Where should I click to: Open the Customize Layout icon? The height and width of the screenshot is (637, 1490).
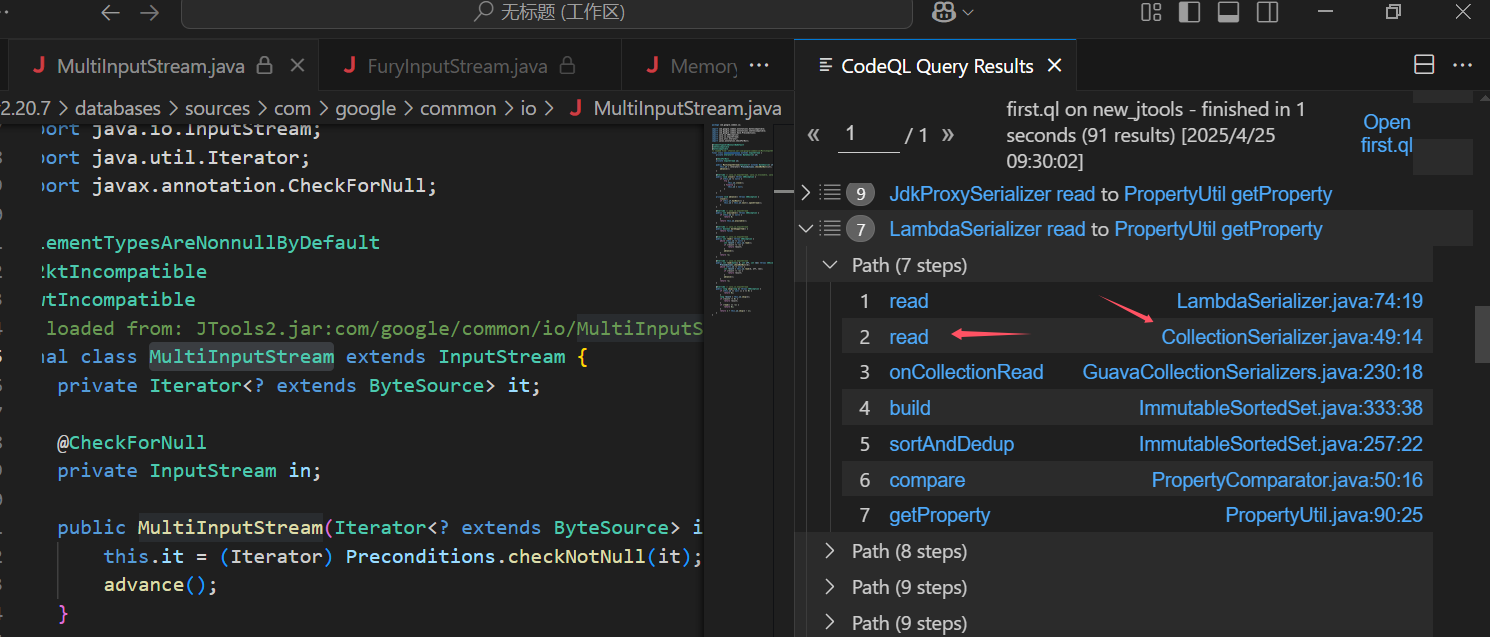click(1151, 12)
